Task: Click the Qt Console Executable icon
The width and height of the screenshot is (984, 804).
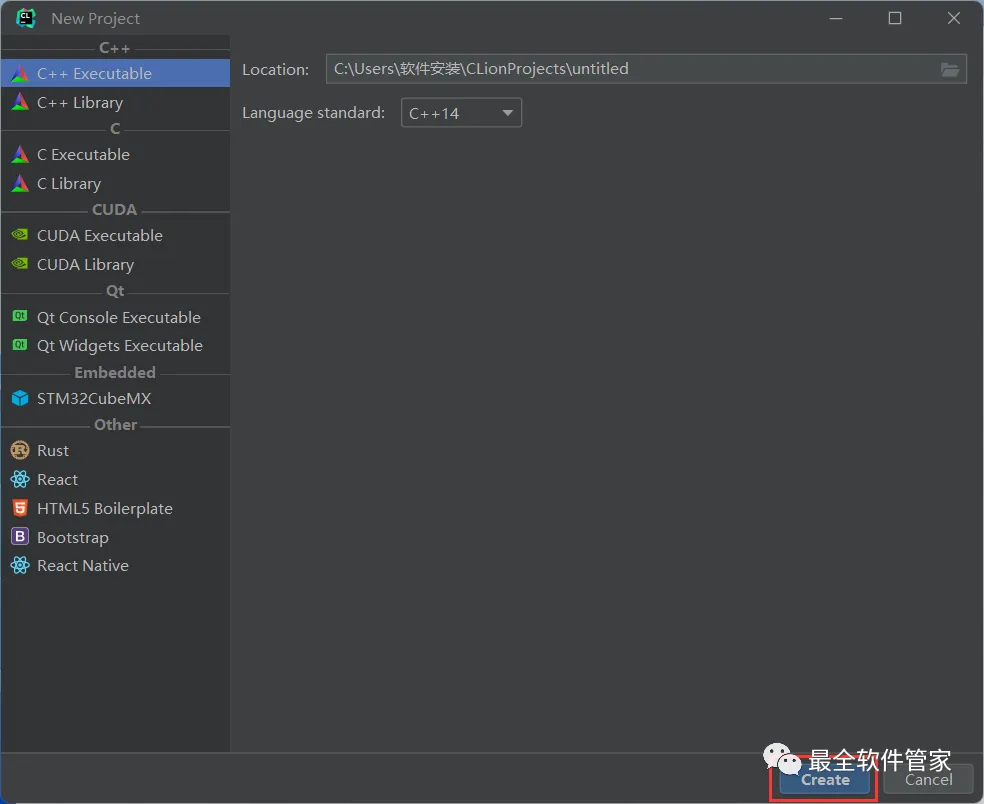Action: (20, 316)
